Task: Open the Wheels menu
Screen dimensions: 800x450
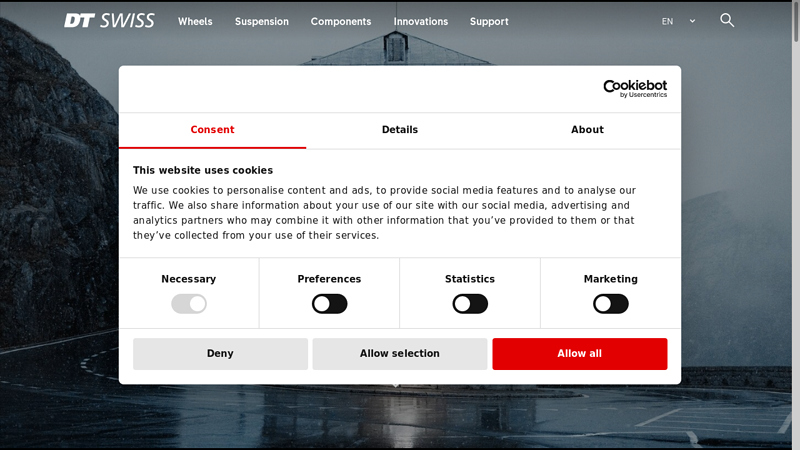Action: tap(195, 21)
